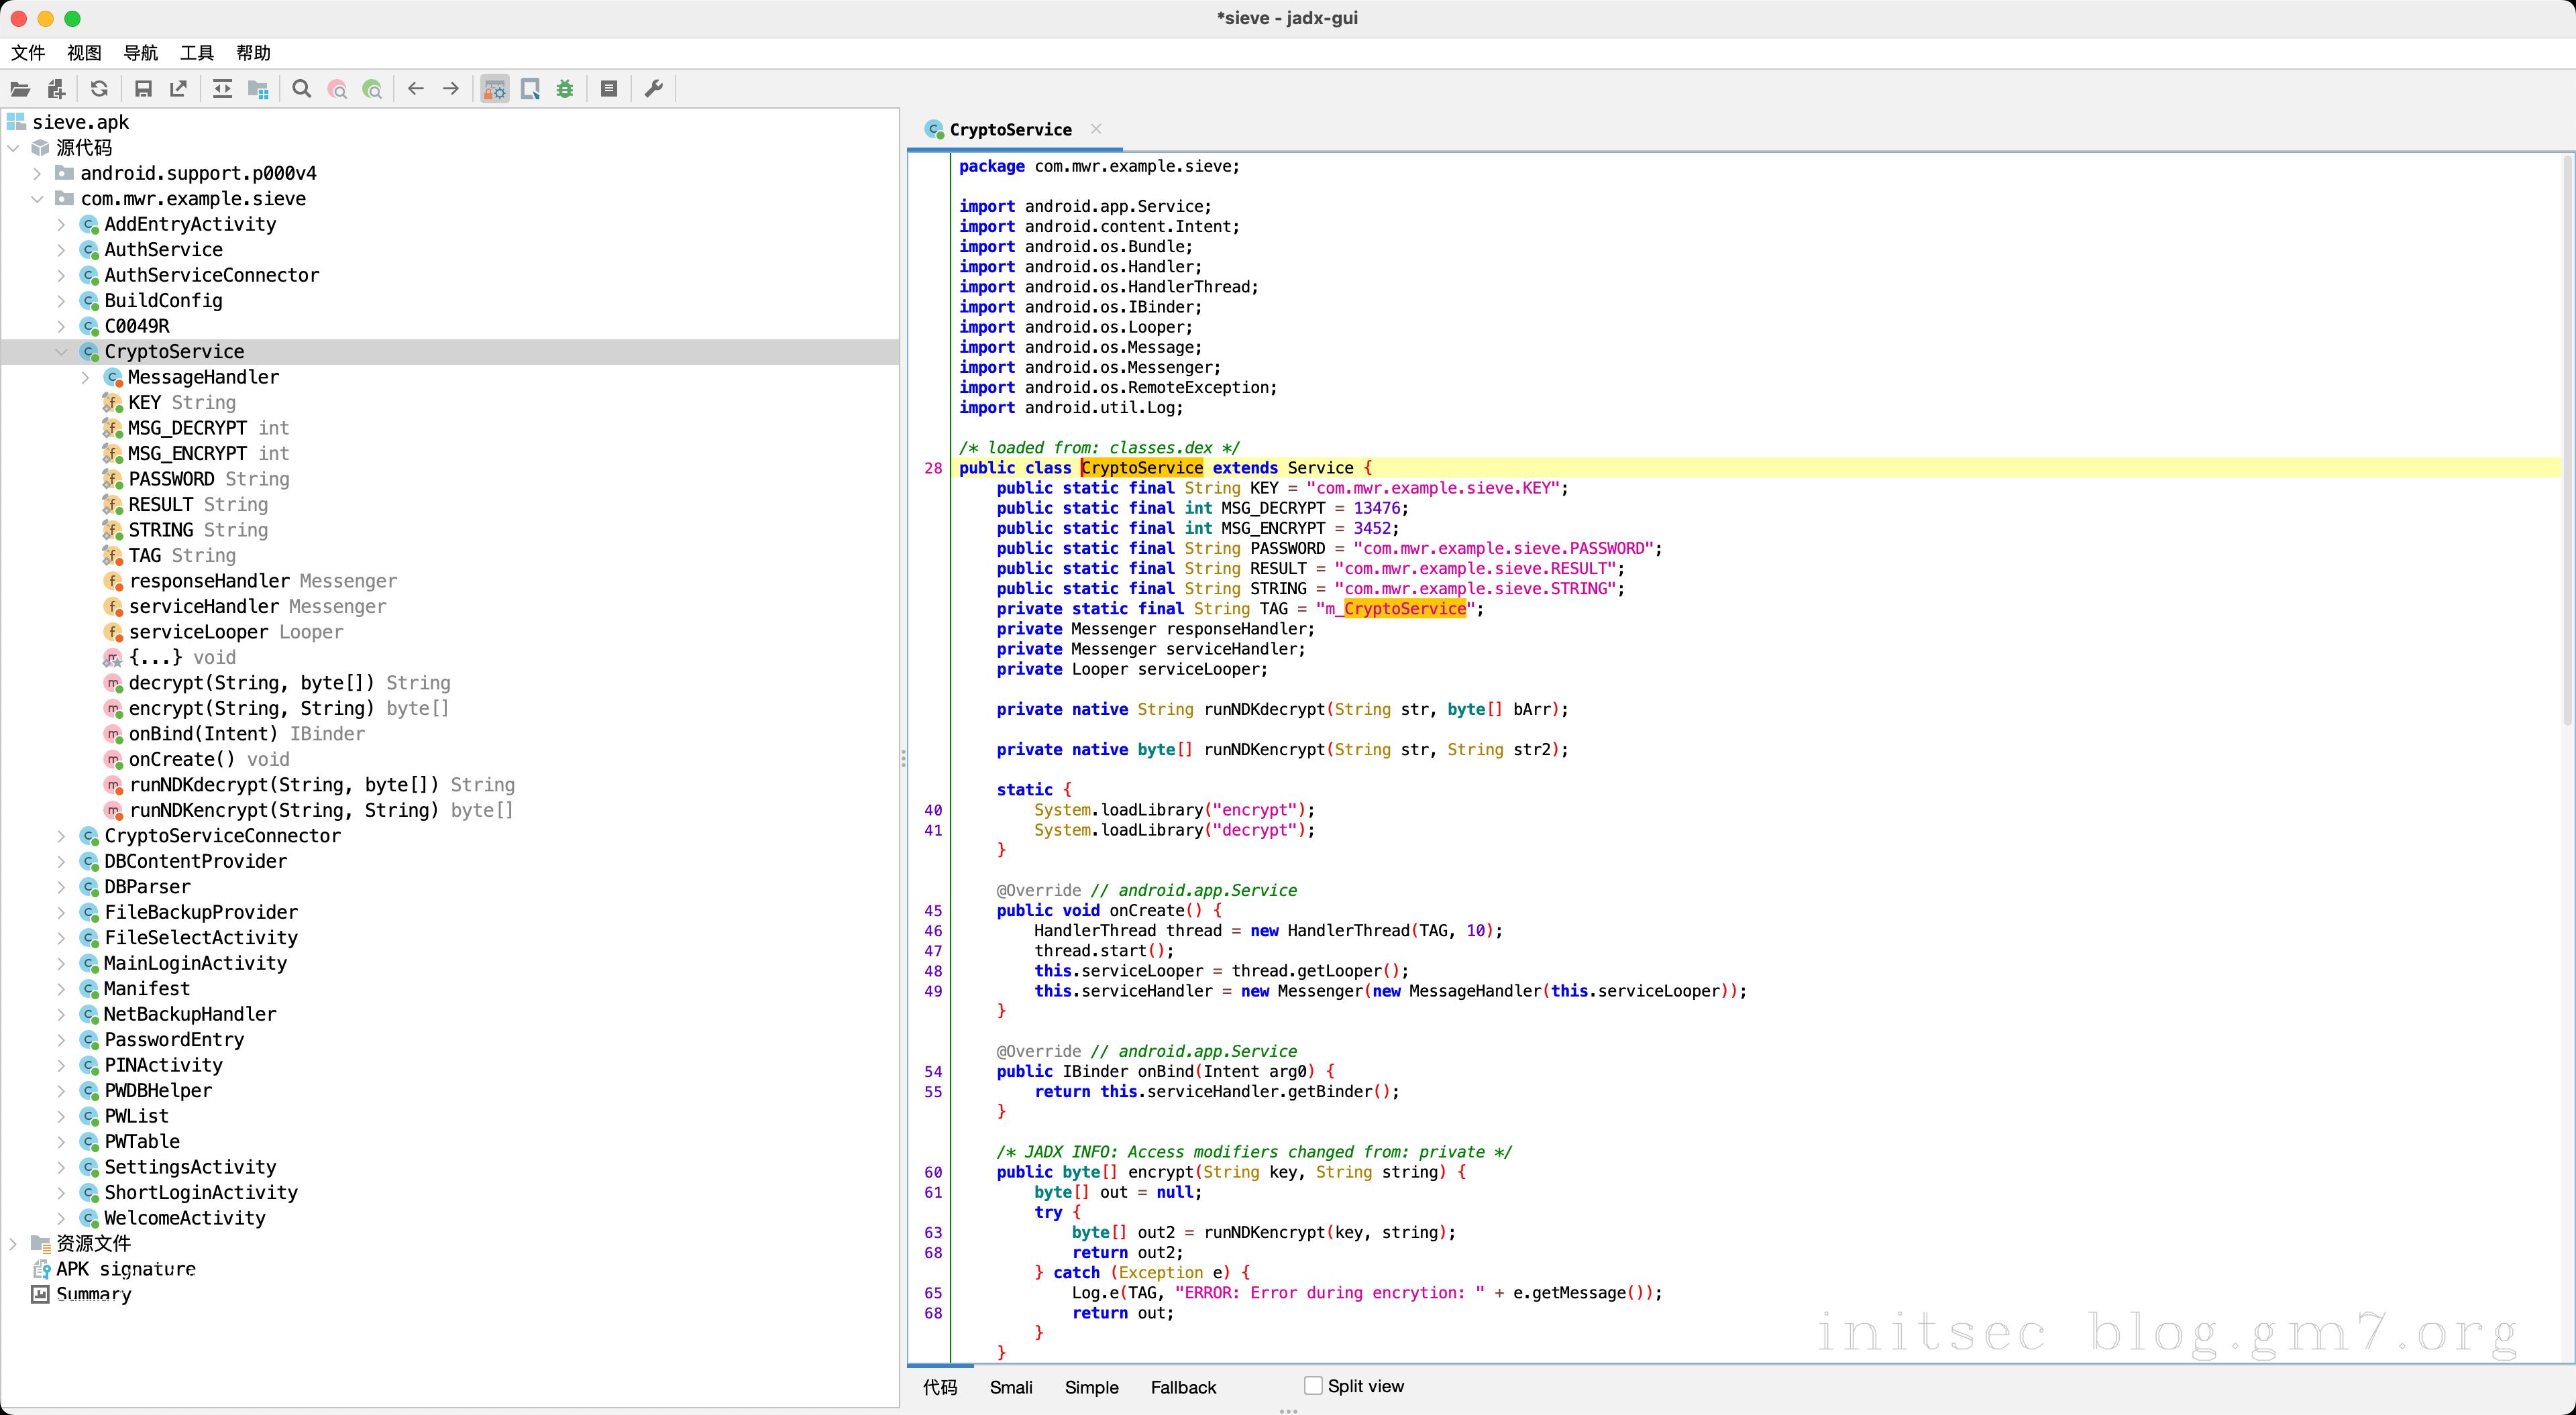Expand the android.support.p000v4 package

(37, 173)
